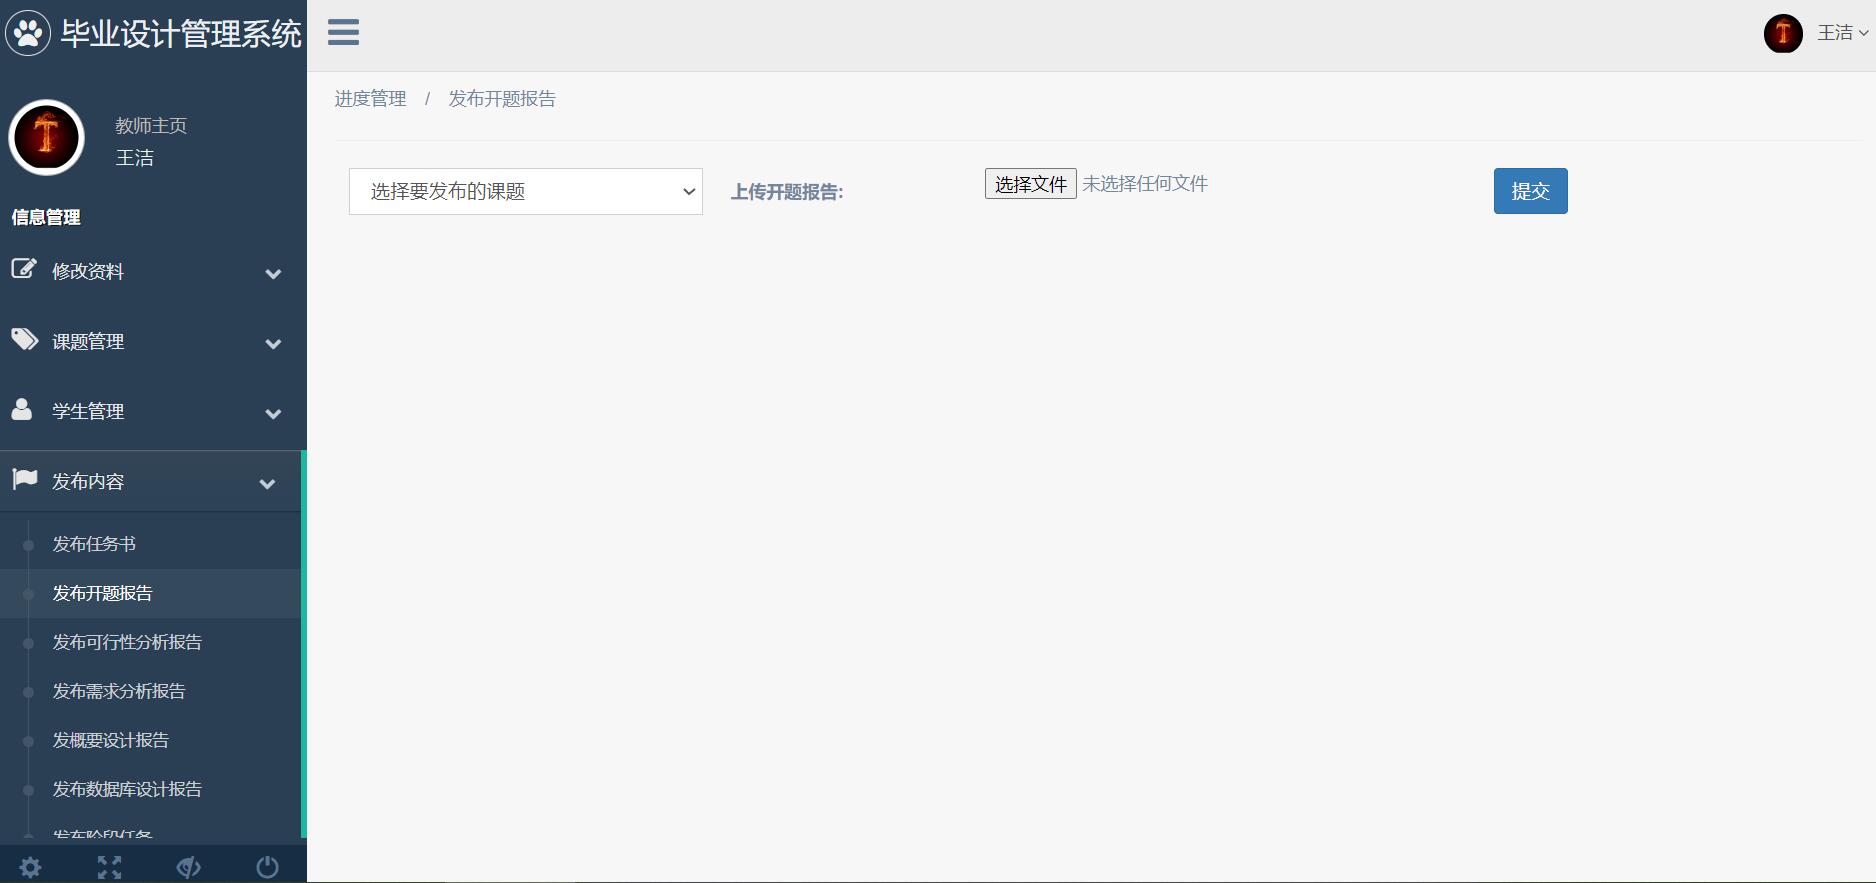
Task: Click the paw logo icon
Action: point(28,33)
